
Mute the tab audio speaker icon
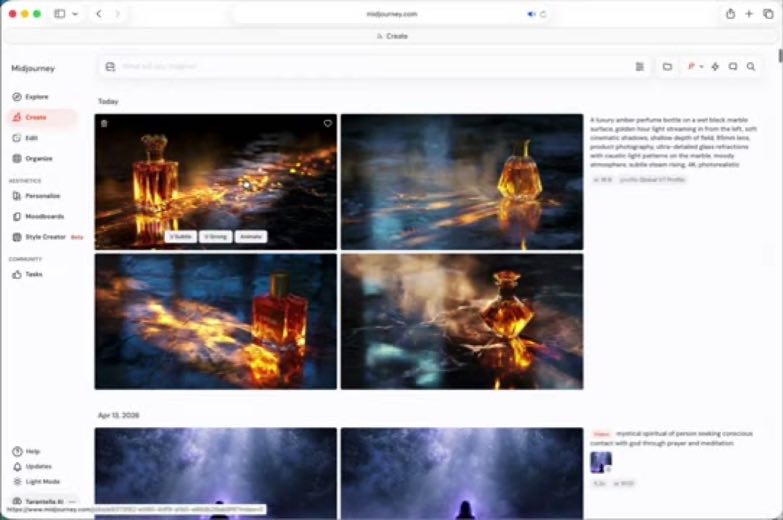[x=531, y=14]
